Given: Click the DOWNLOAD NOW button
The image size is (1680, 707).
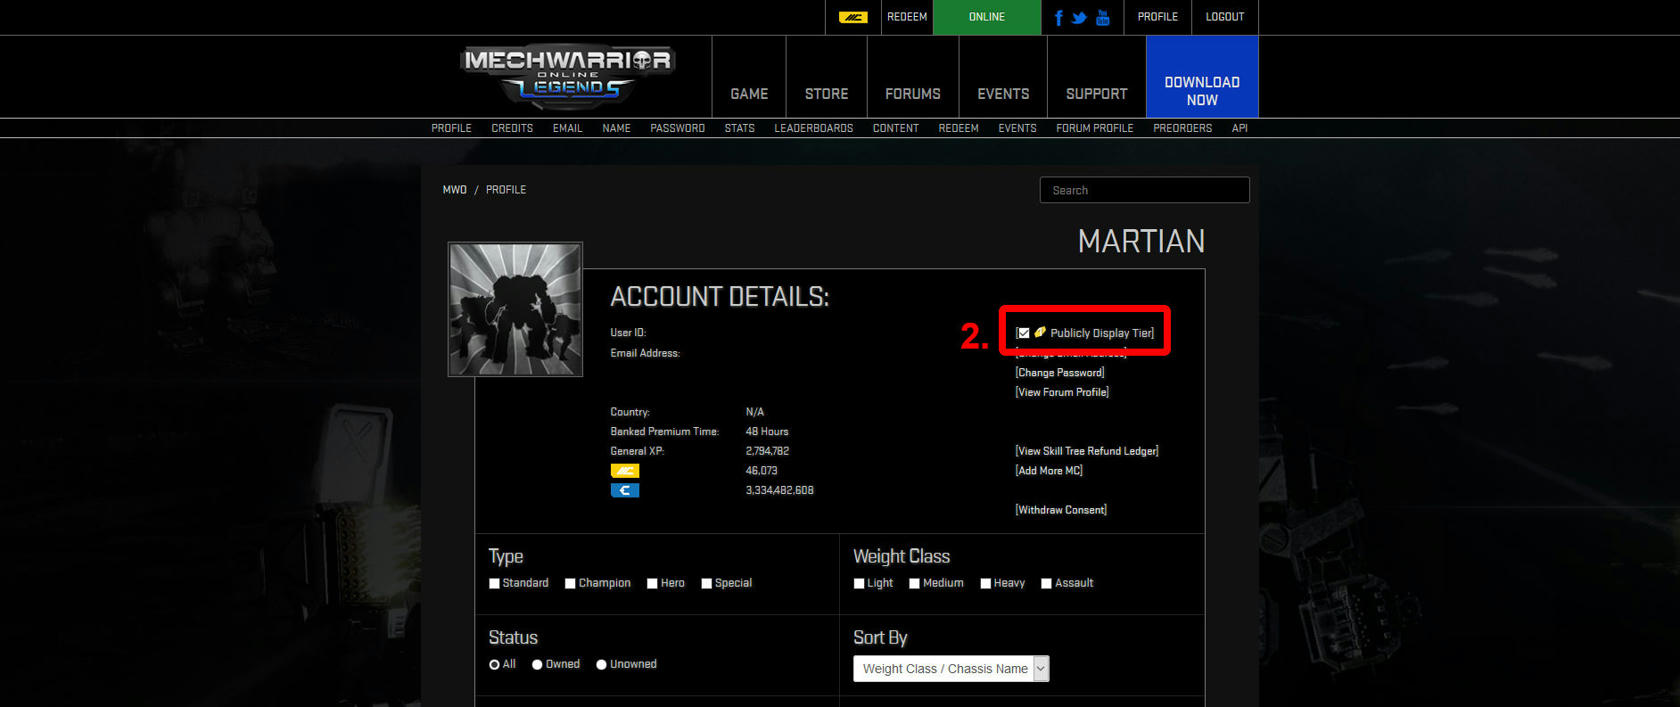Looking at the screenshot, I should 1202,77.
